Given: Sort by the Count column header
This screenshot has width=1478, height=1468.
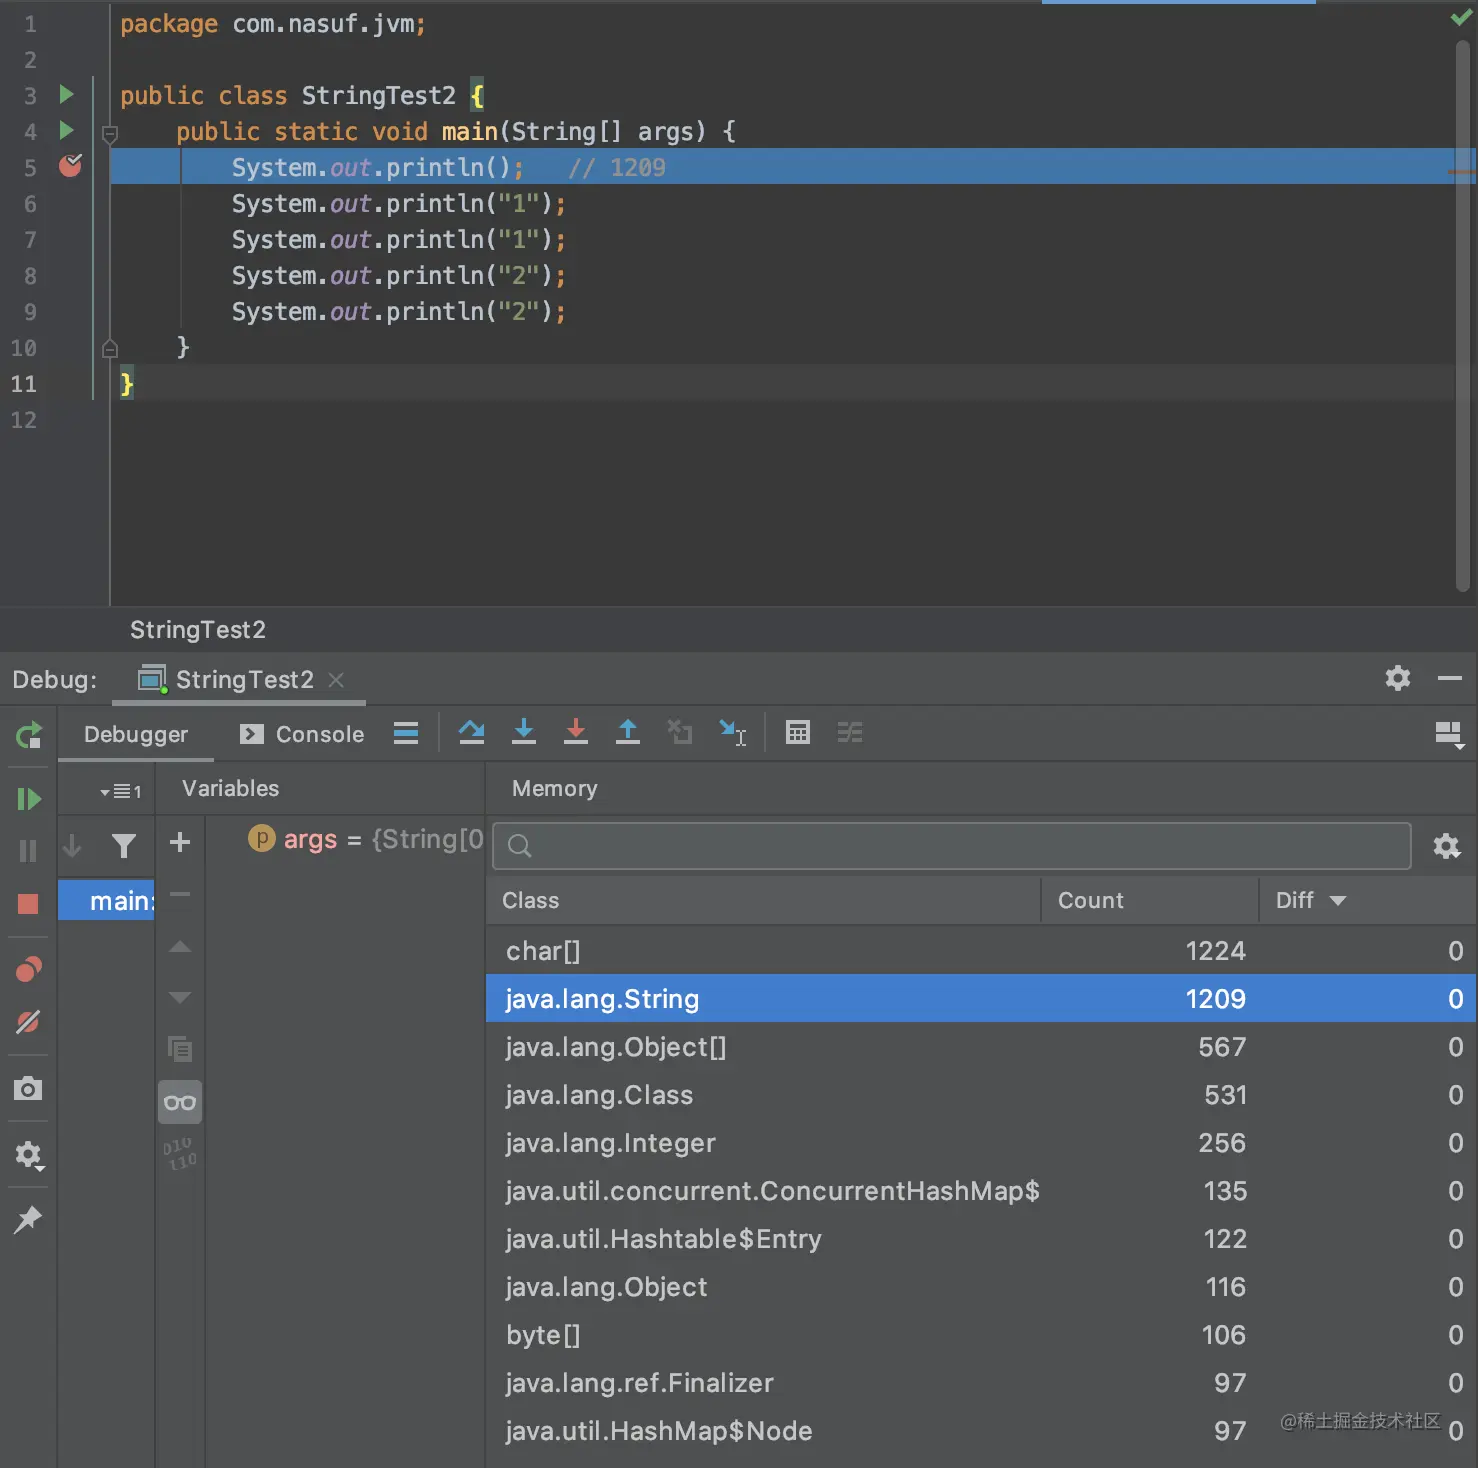Looking at the screenshot, I should click(x=1150, y=900).
